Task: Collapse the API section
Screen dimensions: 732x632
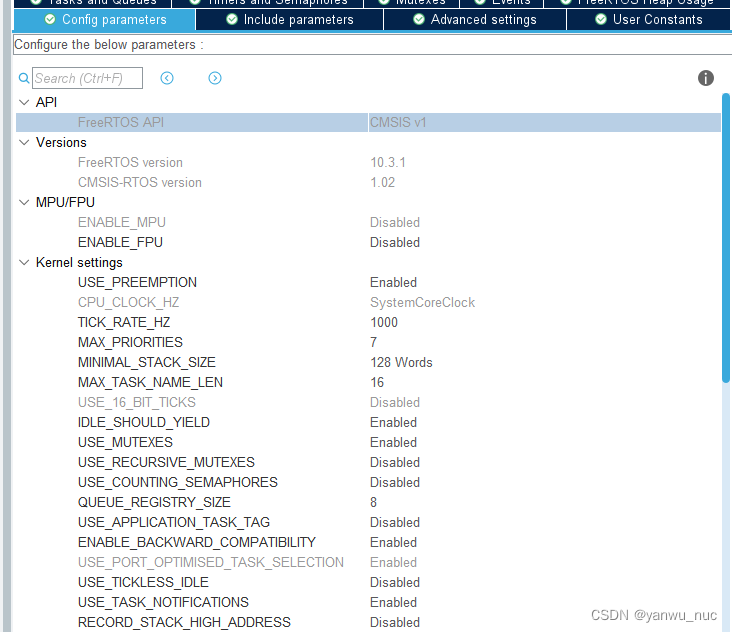Action: pos(24,102)
